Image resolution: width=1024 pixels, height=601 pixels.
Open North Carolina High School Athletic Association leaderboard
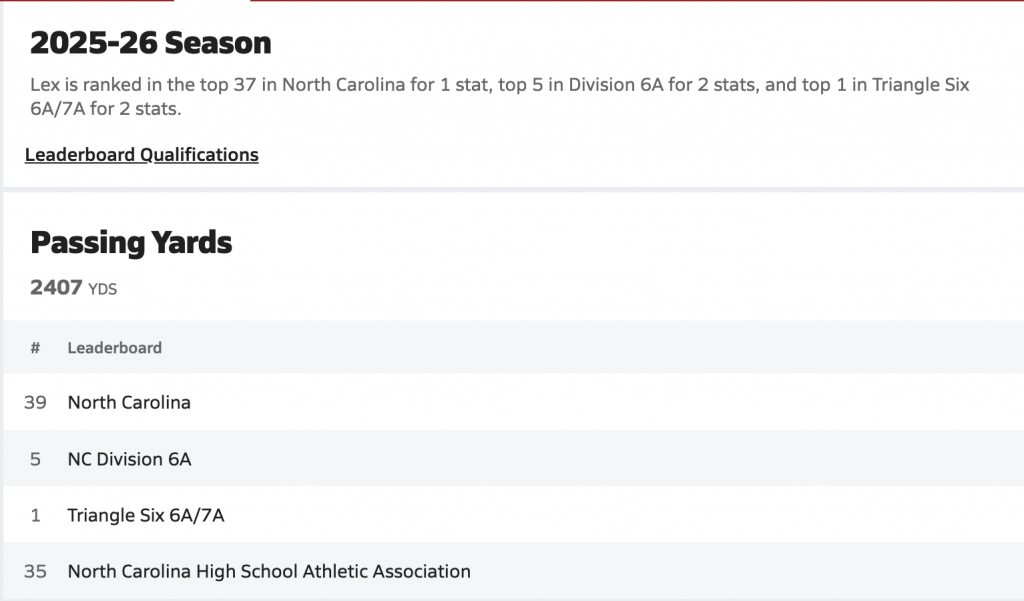tap(269, 571)
